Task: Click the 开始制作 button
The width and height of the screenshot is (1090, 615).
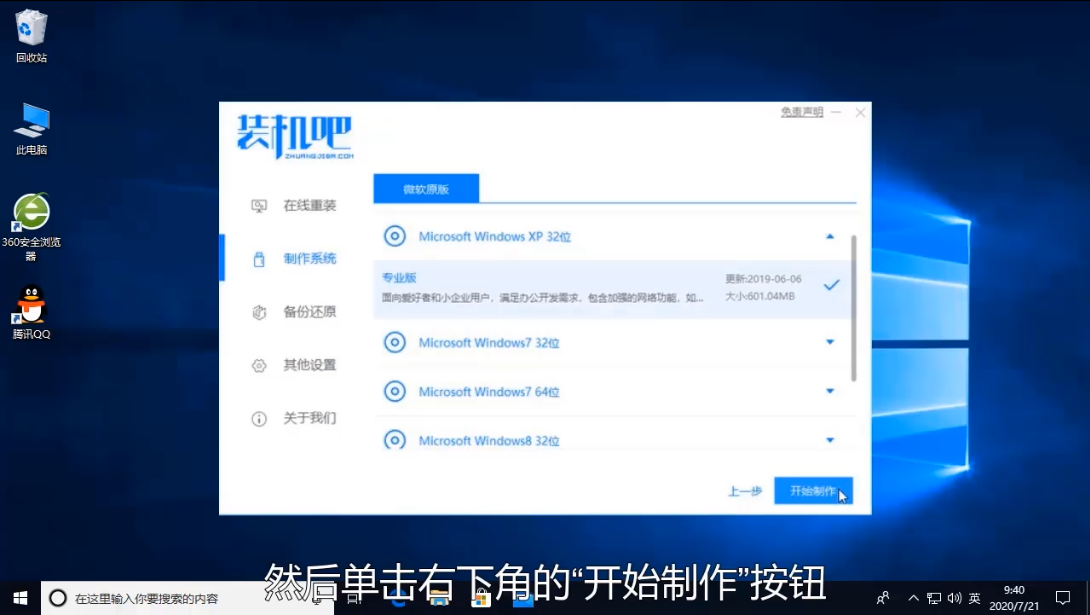Action: 813,491
